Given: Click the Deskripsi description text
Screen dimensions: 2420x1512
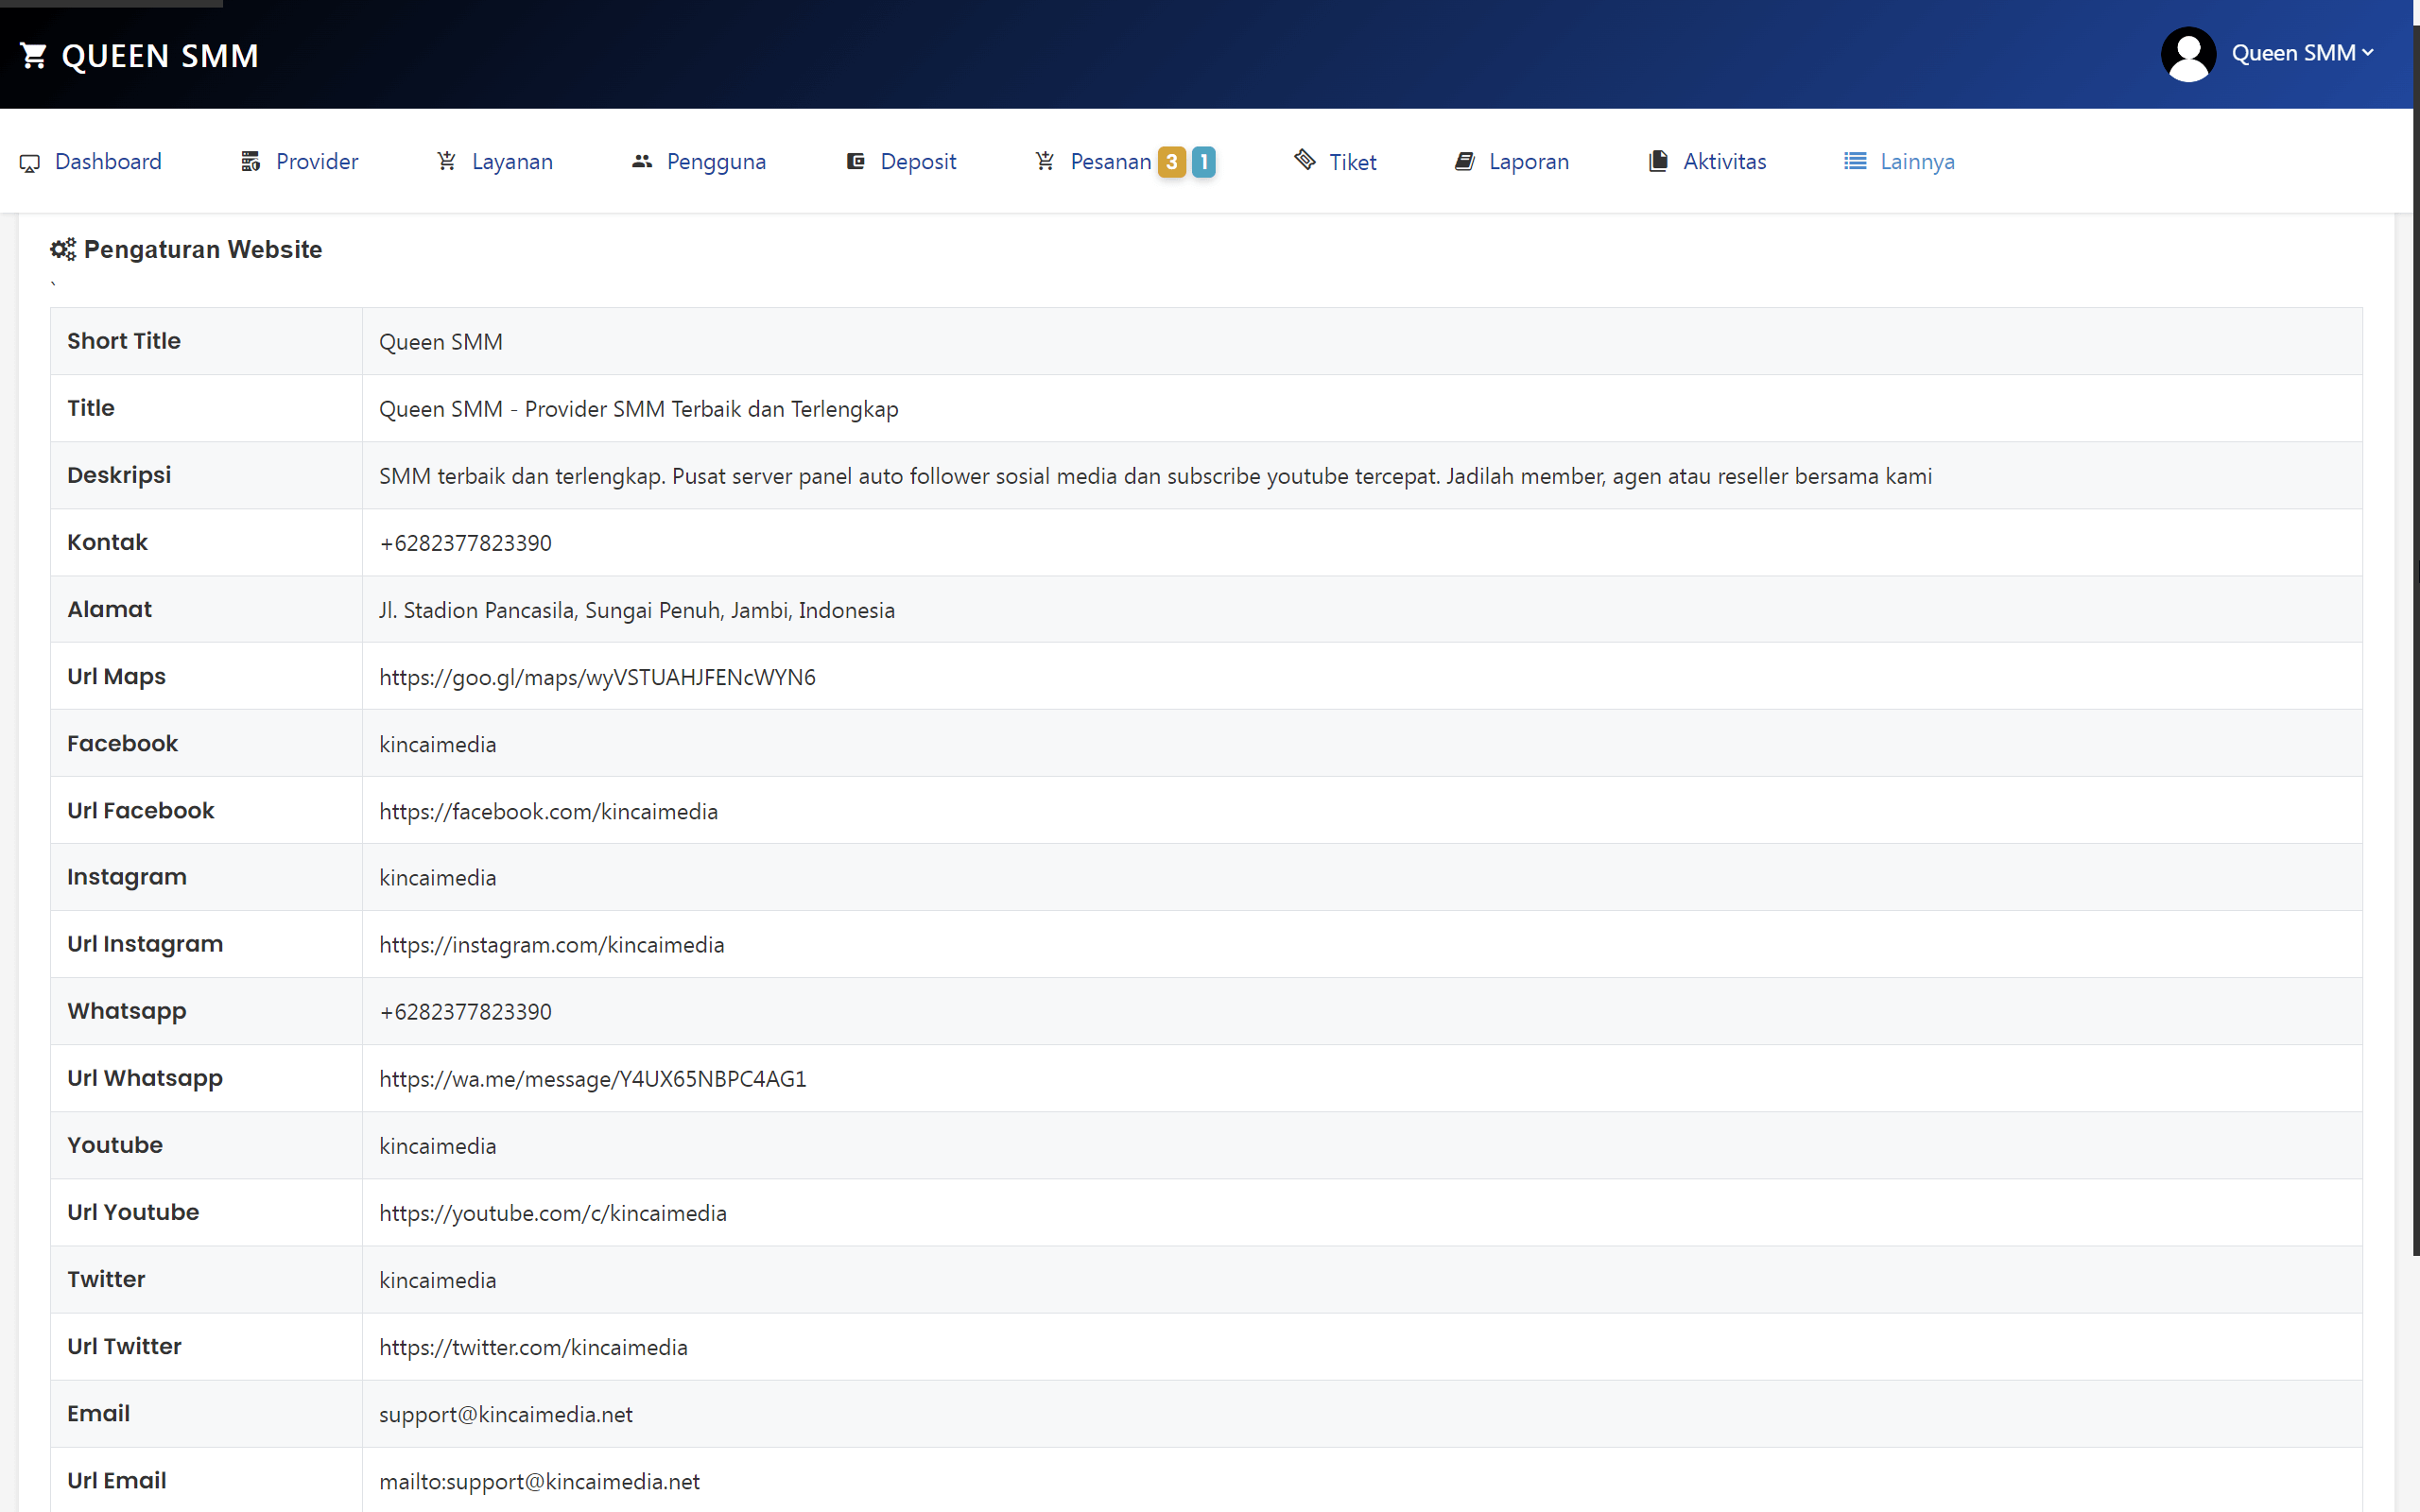Looking at the screenshot, I should pyautogui.click(x=1155, y=476).
